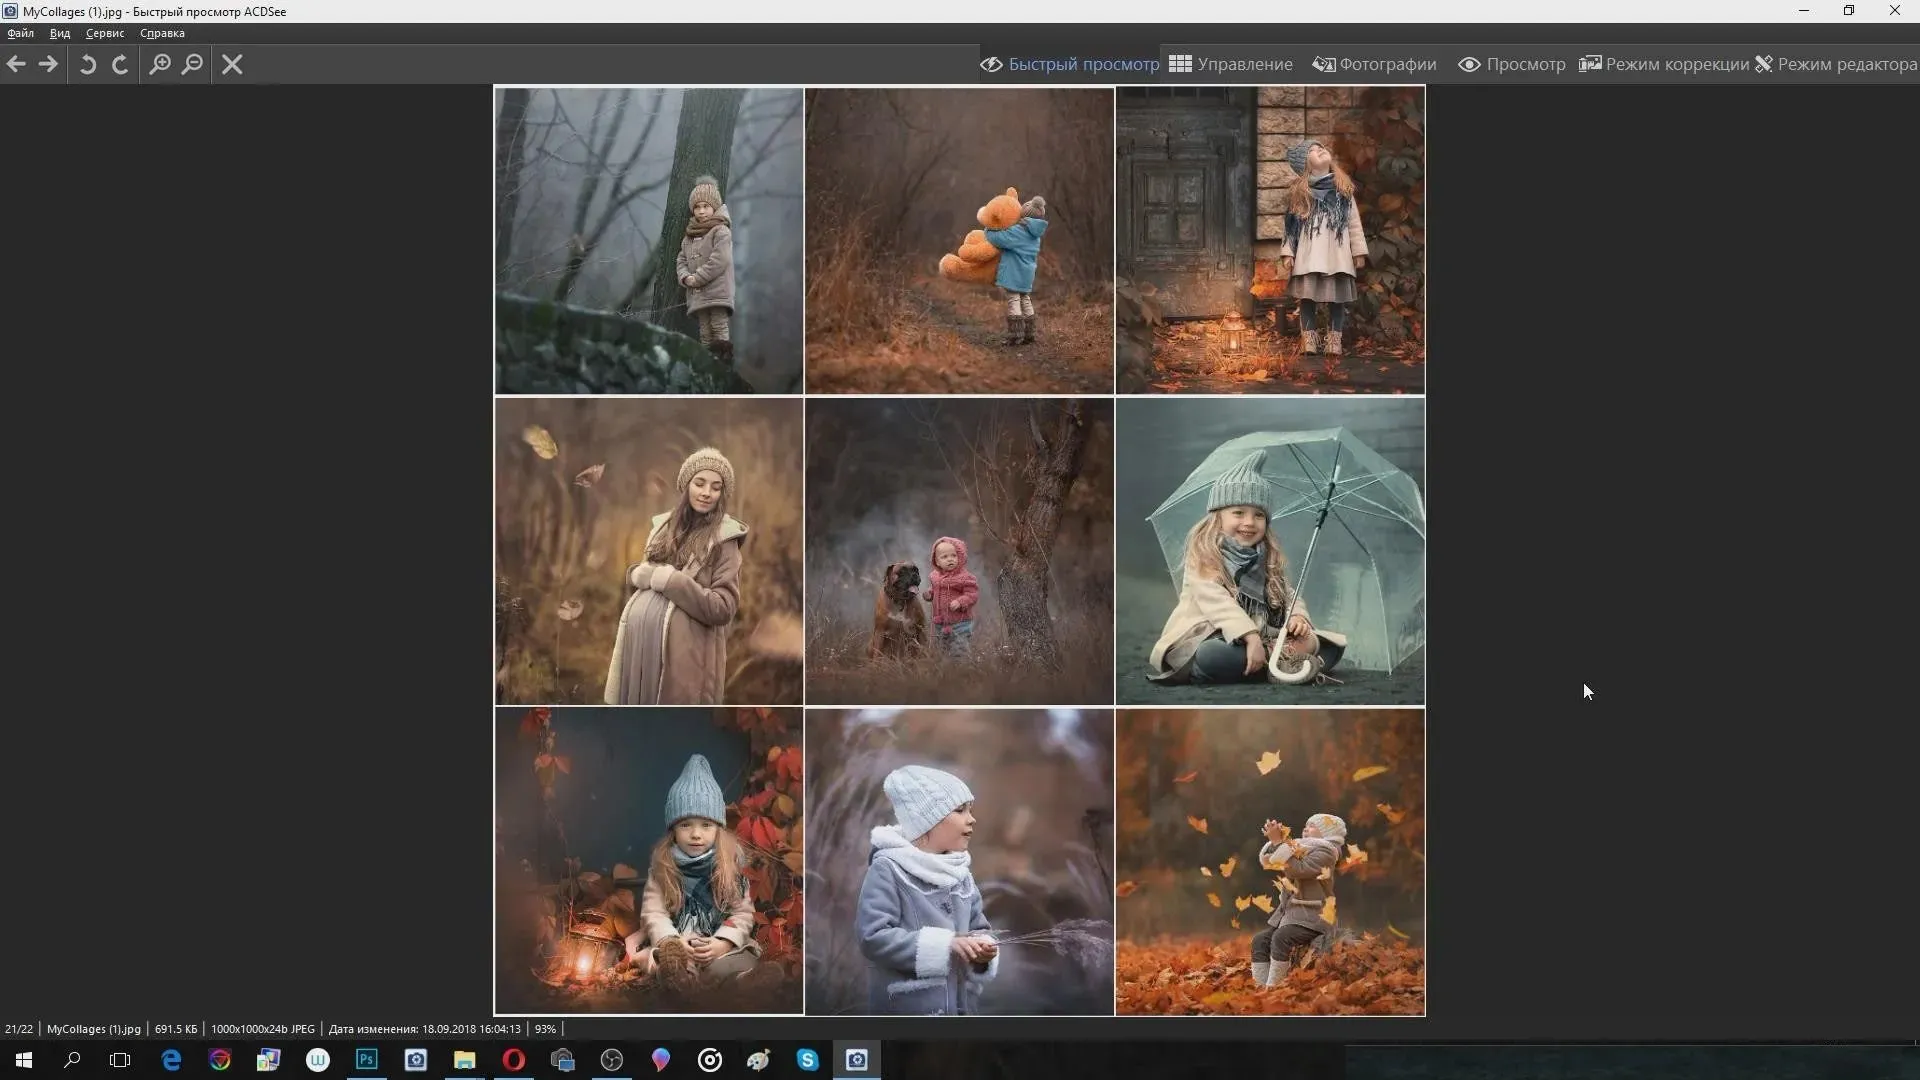Rotate image counterclockwise
Screen dimensions: 1920x1080
click(x=88, y=64)
